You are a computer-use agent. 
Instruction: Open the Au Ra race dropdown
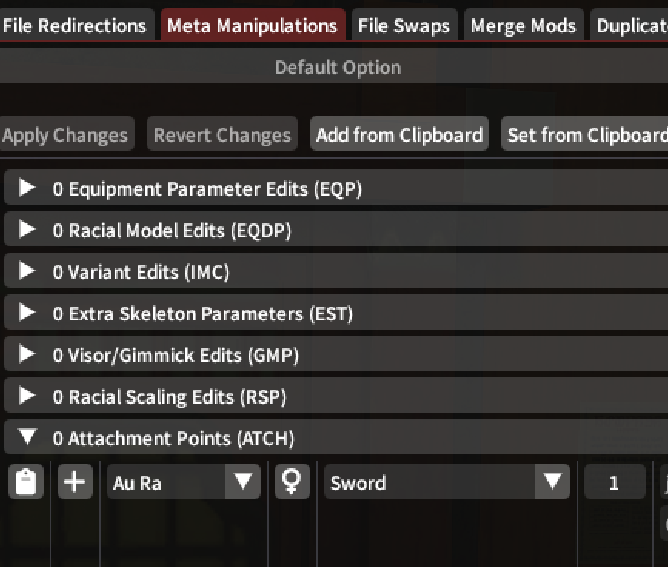(x=183, y=483)
